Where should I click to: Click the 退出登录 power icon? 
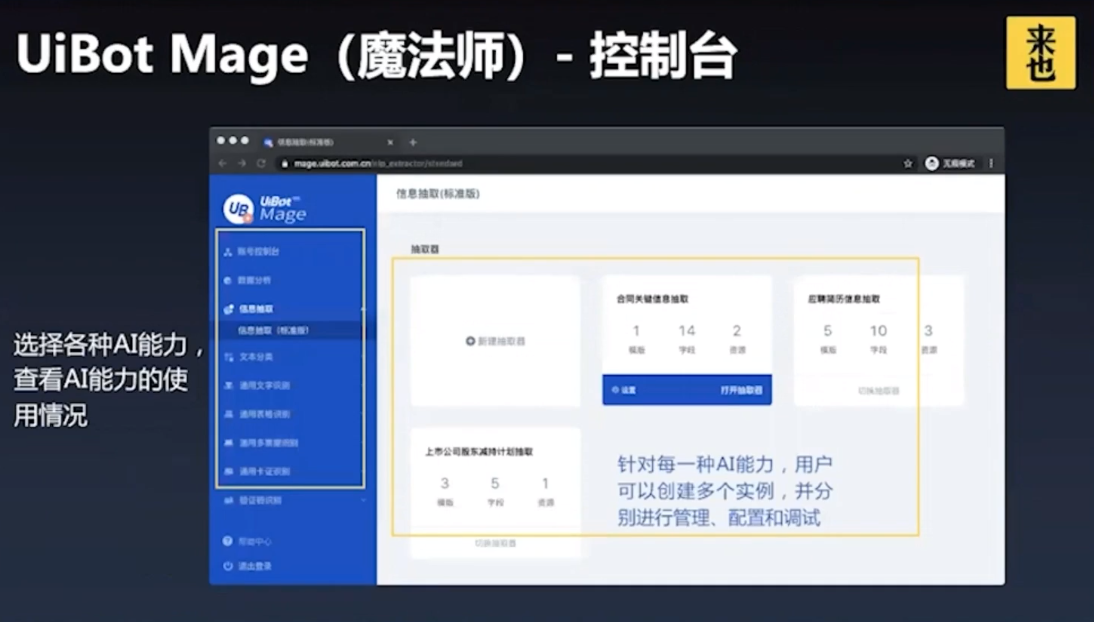(x=227, y=566)
